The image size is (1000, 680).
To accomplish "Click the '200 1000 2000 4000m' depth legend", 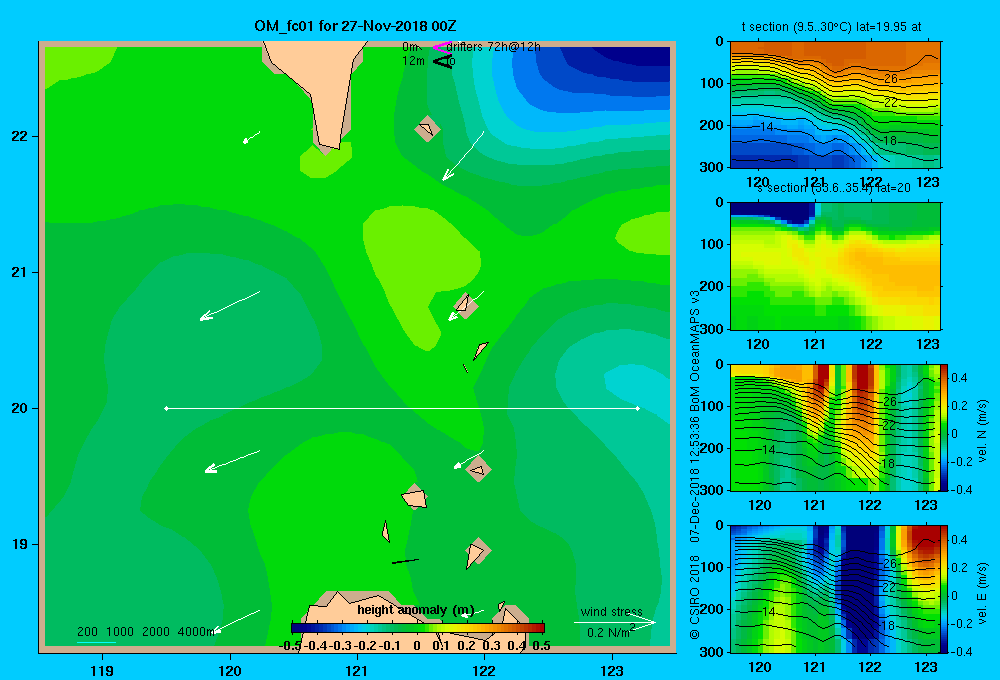I will pyautogui.click(x=145, y=632).
